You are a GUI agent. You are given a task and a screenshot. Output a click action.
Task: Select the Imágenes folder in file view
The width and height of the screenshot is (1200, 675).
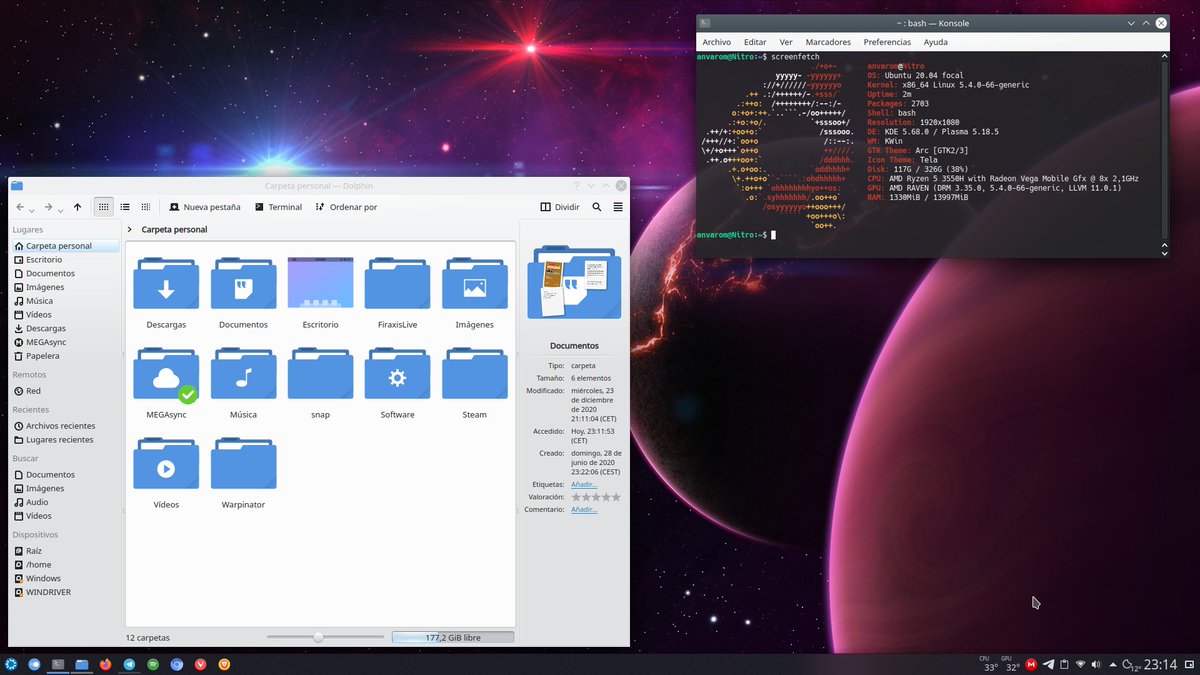474,284
